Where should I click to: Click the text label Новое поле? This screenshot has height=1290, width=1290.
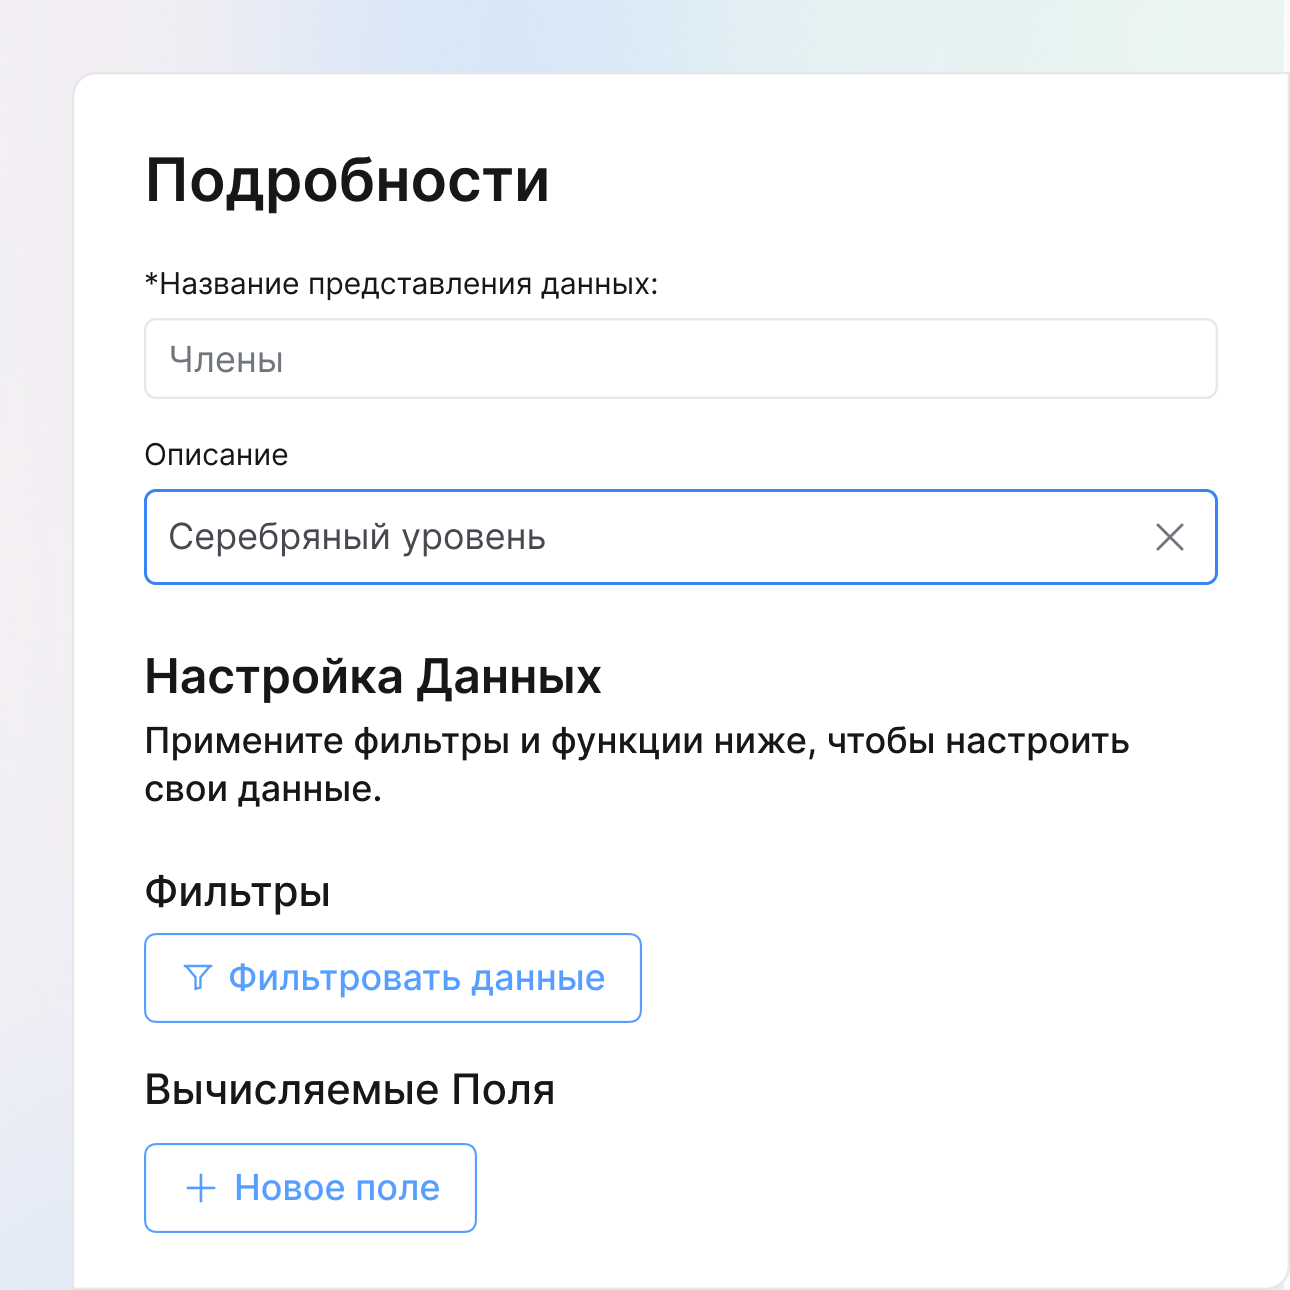[337, 1188]
